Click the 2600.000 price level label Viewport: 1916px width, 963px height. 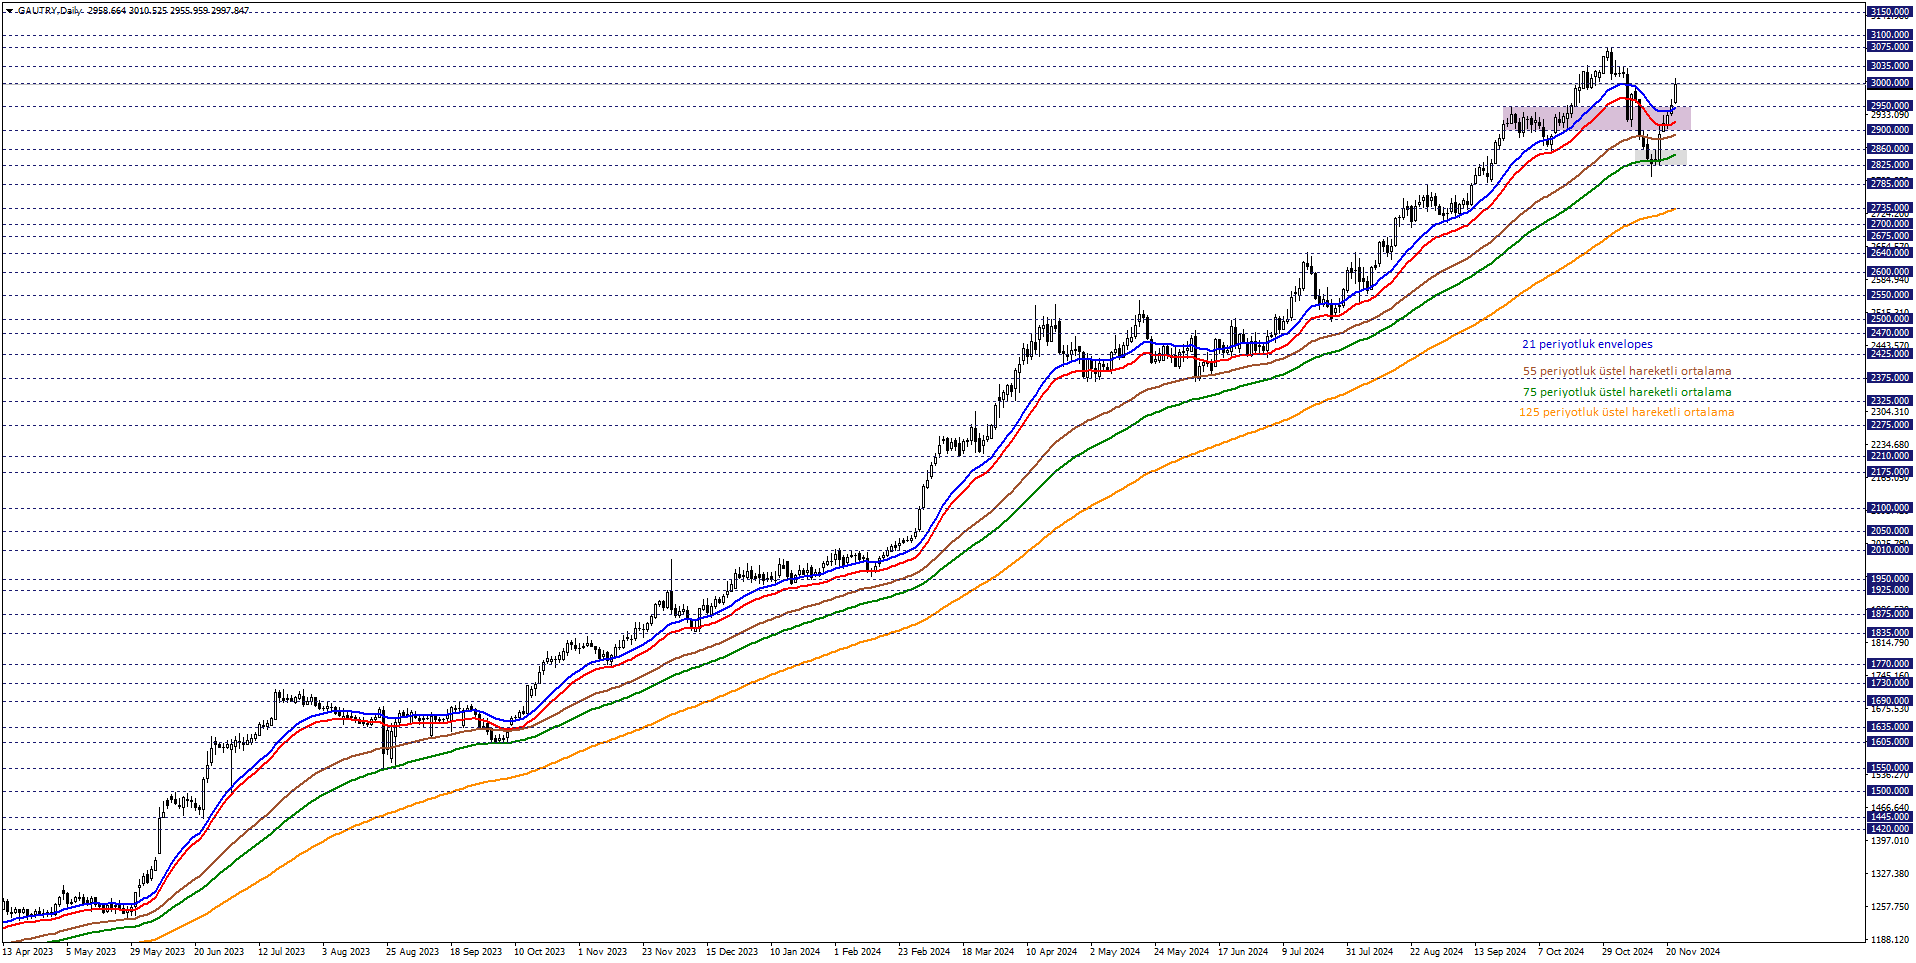[x=1889, y=272]
